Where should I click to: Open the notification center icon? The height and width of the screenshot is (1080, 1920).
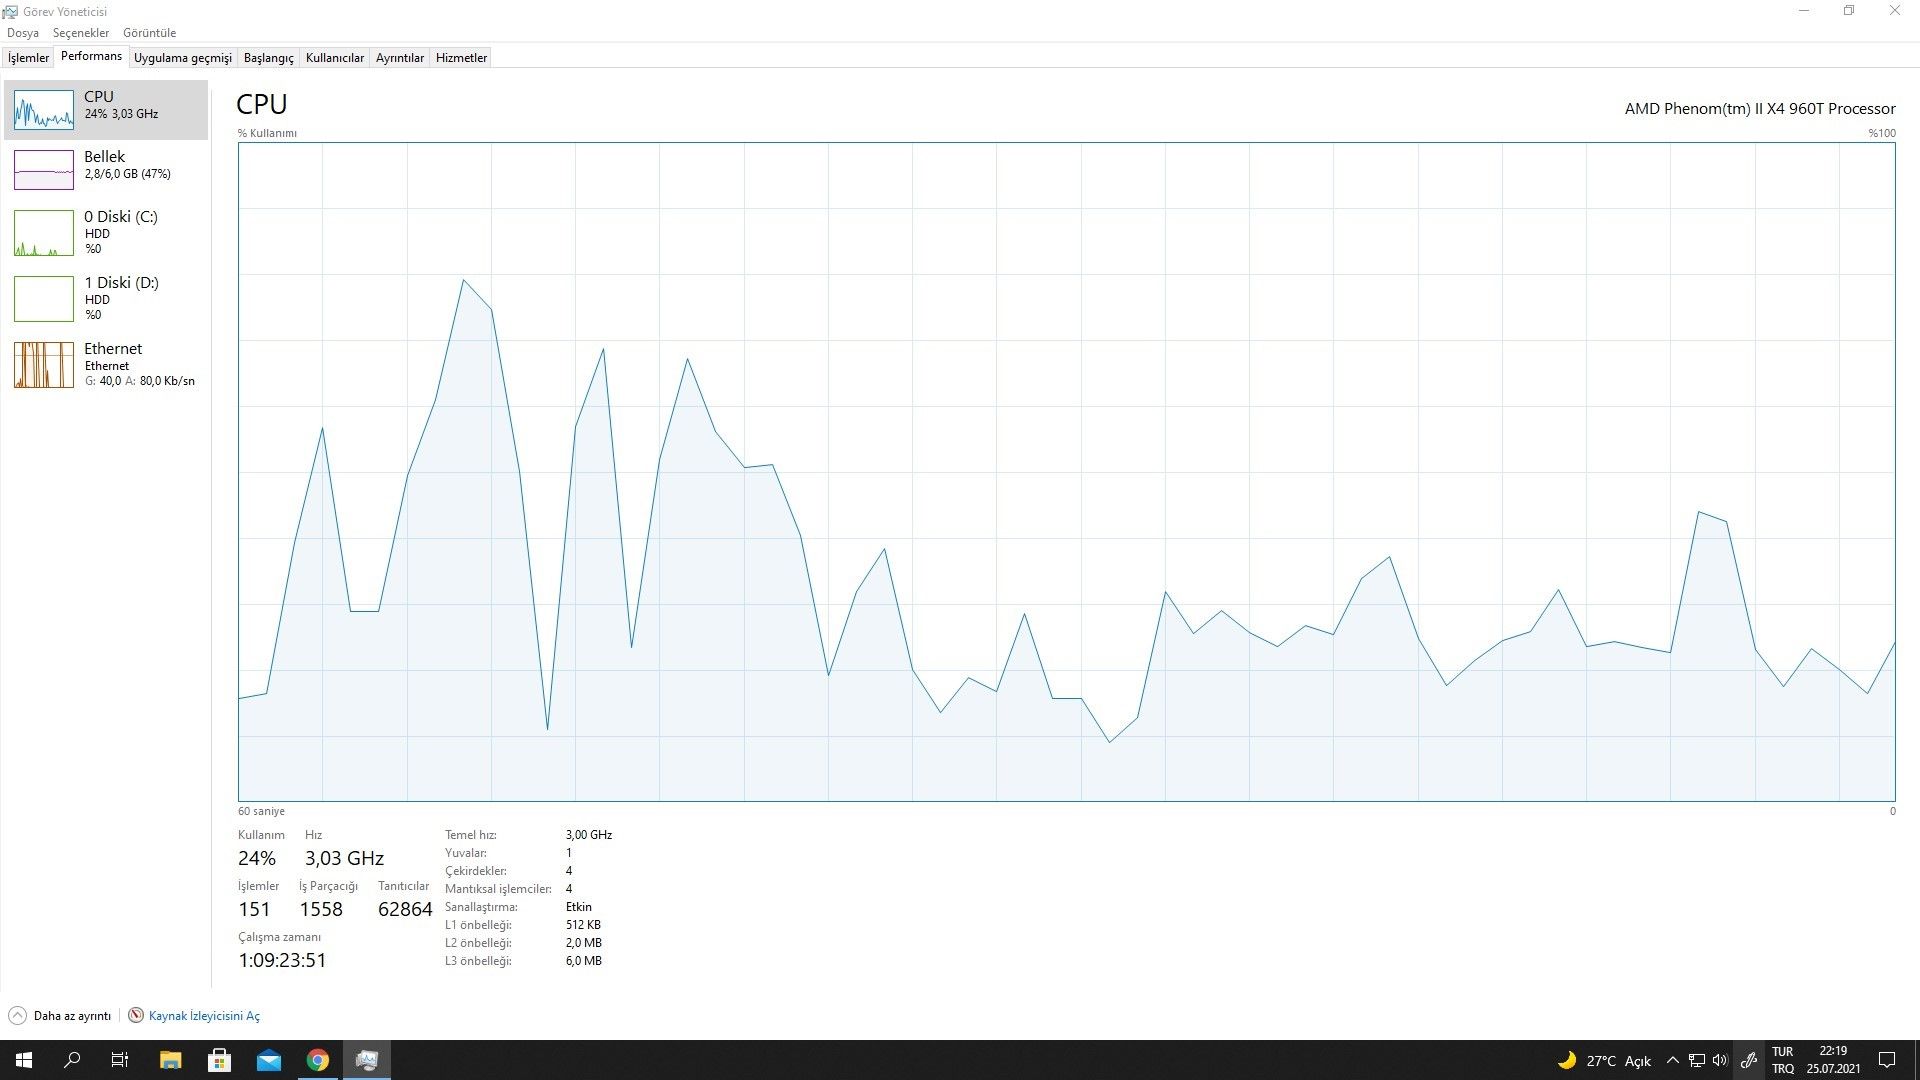1887,1060
